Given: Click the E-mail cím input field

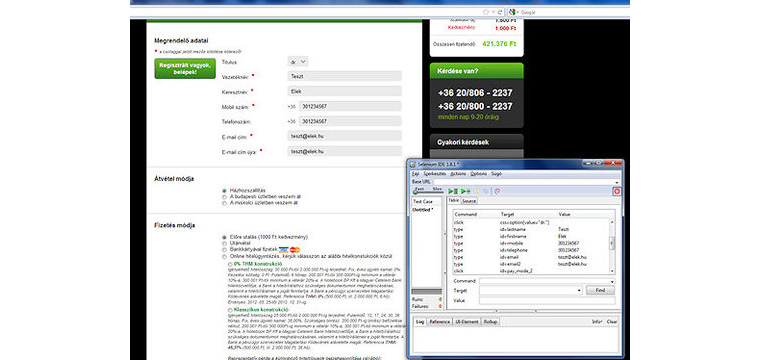Looking at the screenshot, I should click(344, 136).
